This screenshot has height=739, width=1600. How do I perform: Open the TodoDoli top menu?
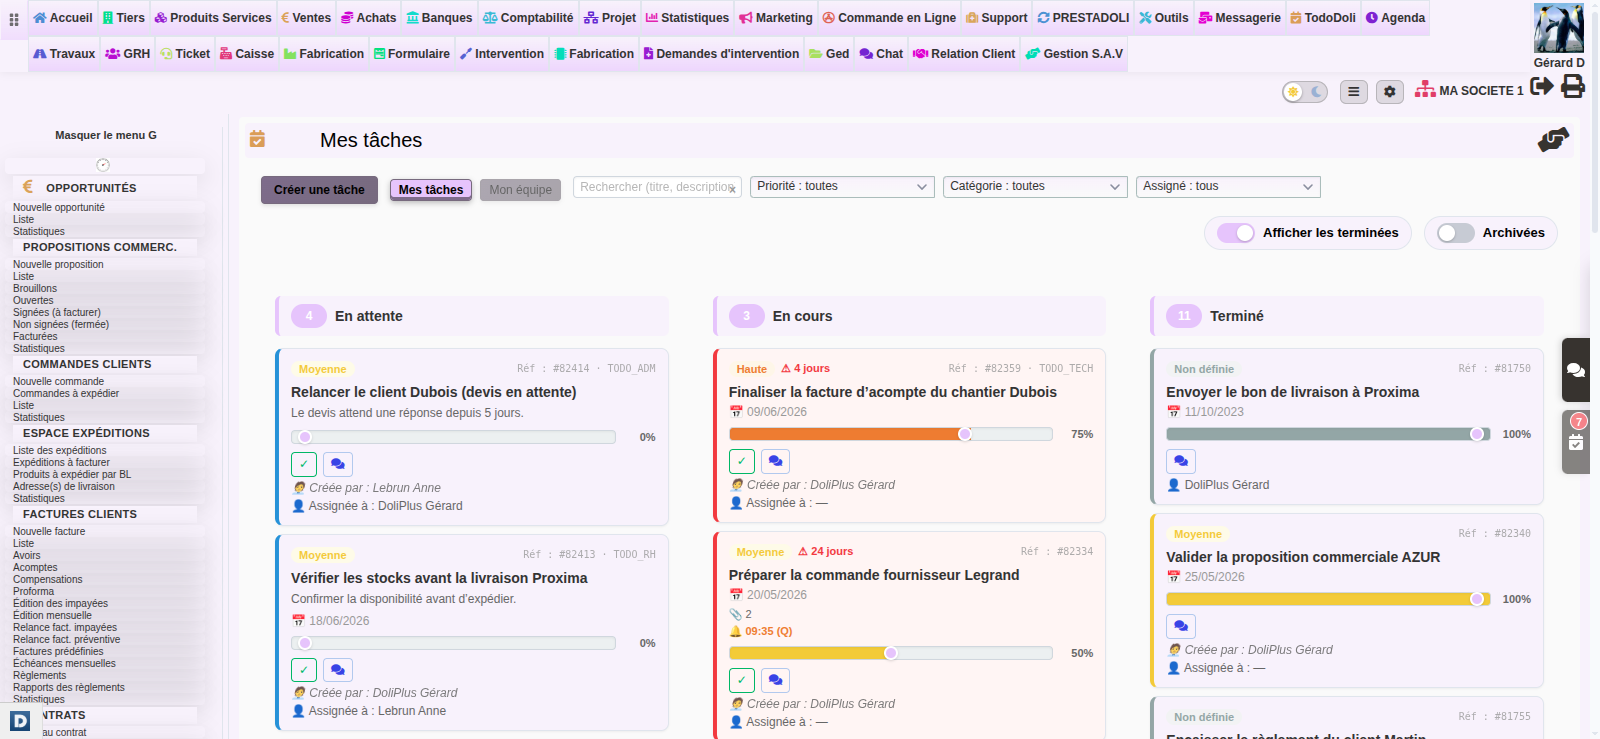pos(1323,18)
